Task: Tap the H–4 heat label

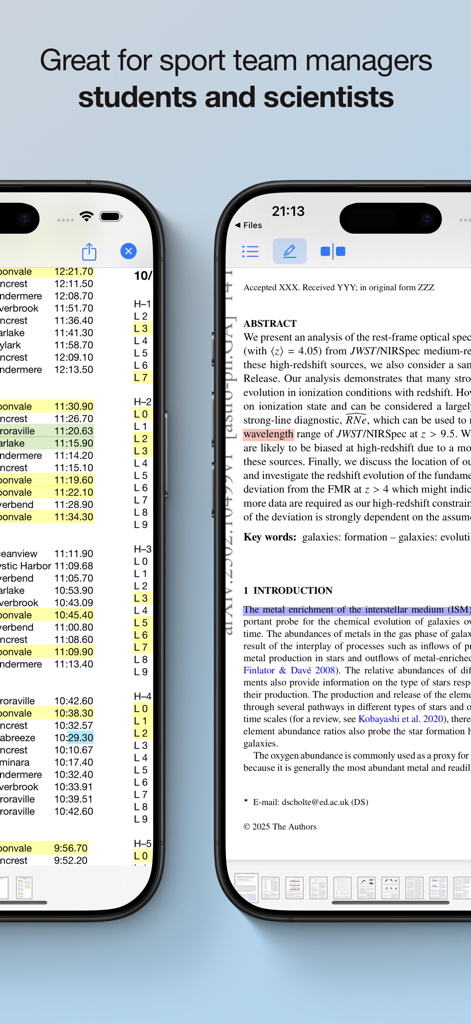Action: pyautogui.click(x=142, y=696)
